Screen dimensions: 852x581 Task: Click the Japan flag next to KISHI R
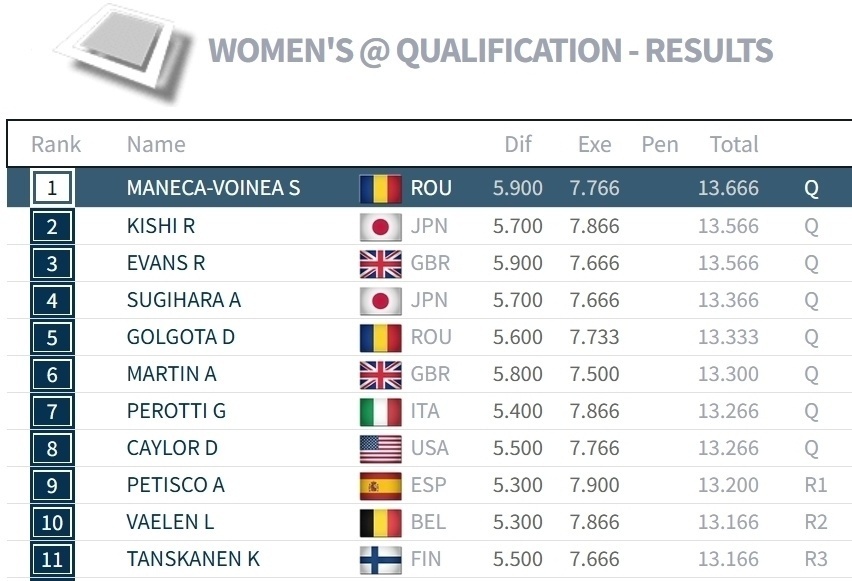(x=380, y=226)
